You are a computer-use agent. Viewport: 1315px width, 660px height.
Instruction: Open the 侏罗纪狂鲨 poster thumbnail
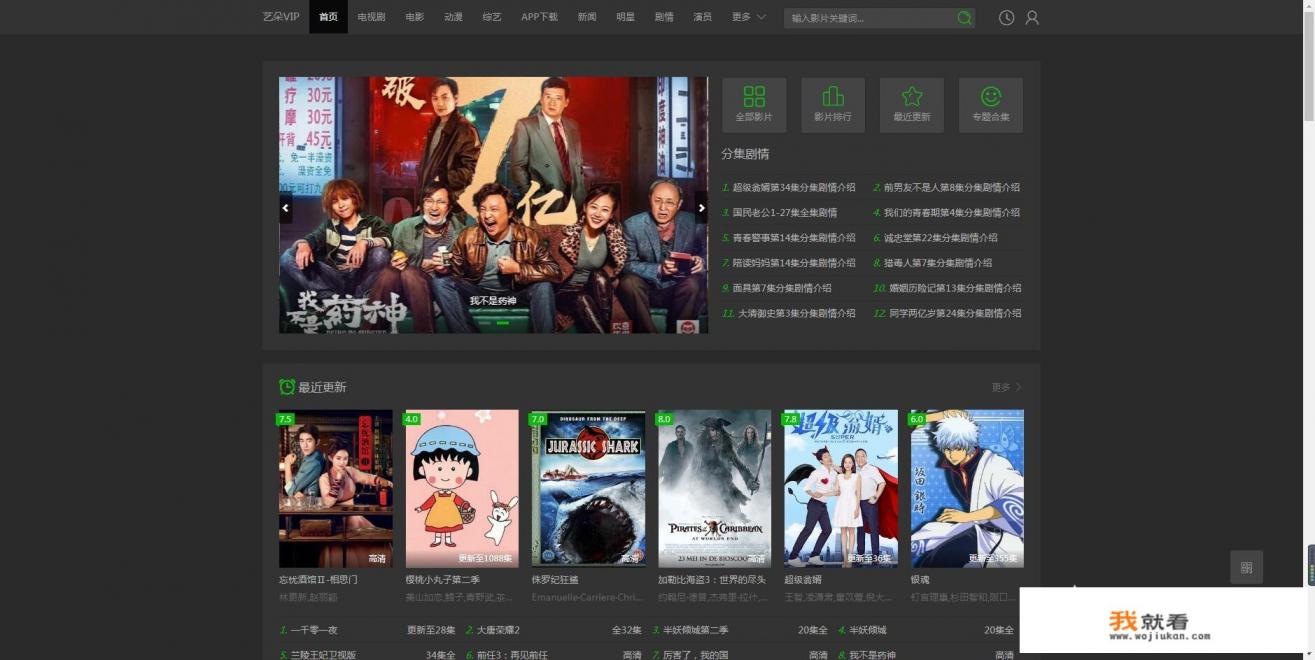pos(588,488)
